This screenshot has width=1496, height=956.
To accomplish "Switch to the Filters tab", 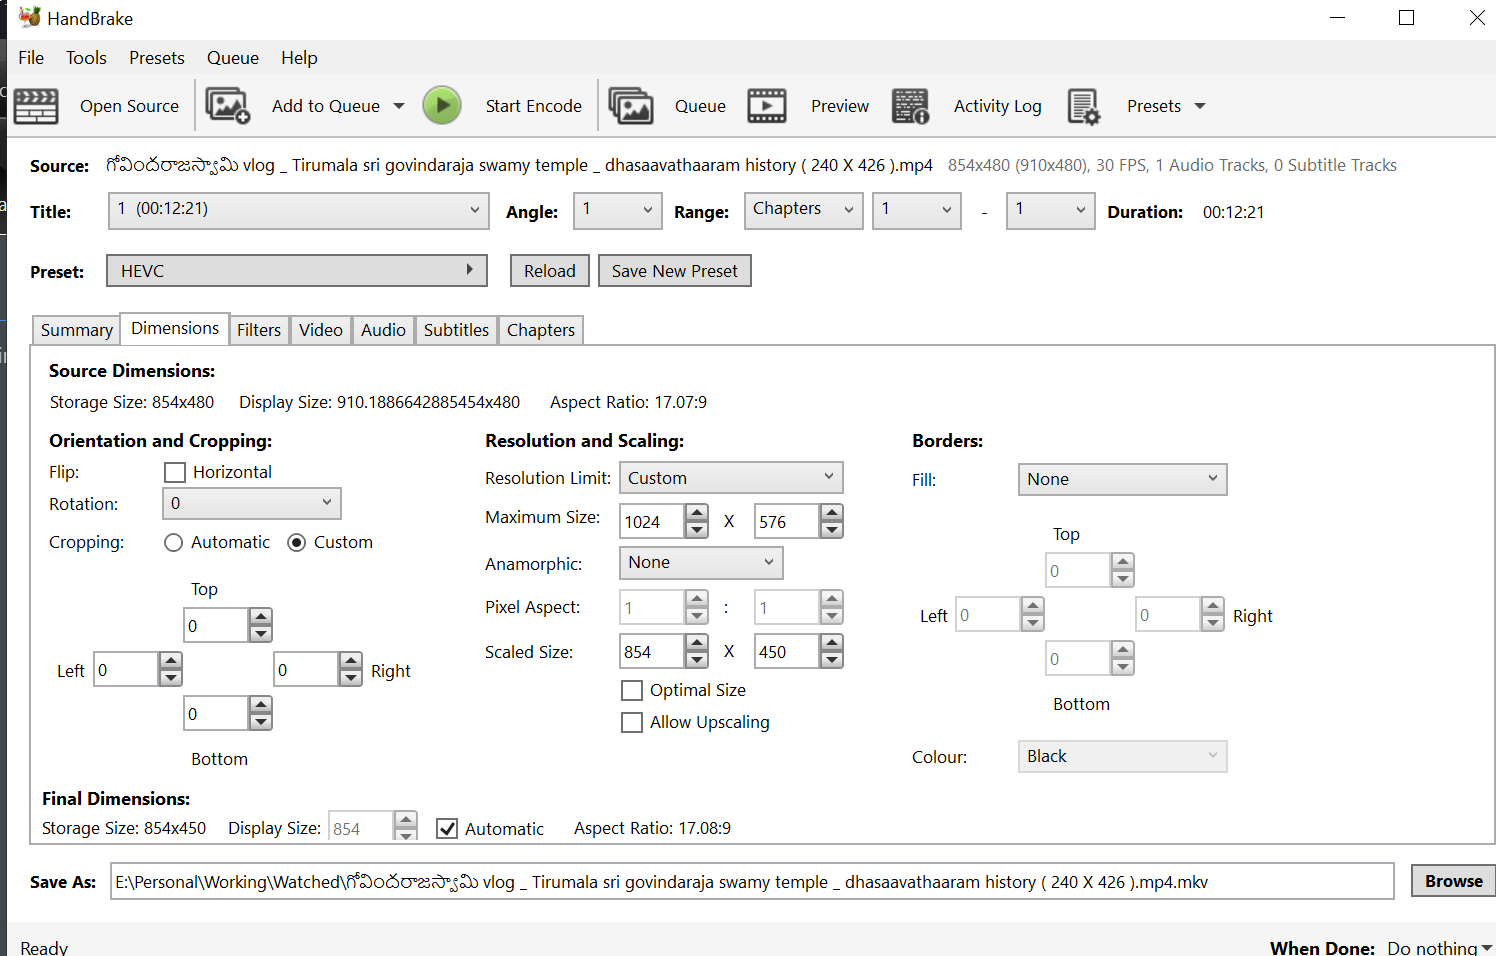I will [x=259, y=330].
